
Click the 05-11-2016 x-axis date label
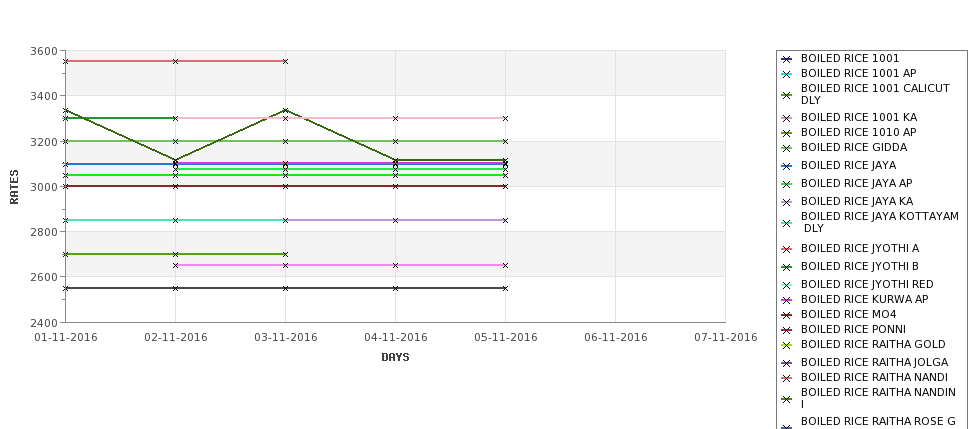tap(506, 338)
